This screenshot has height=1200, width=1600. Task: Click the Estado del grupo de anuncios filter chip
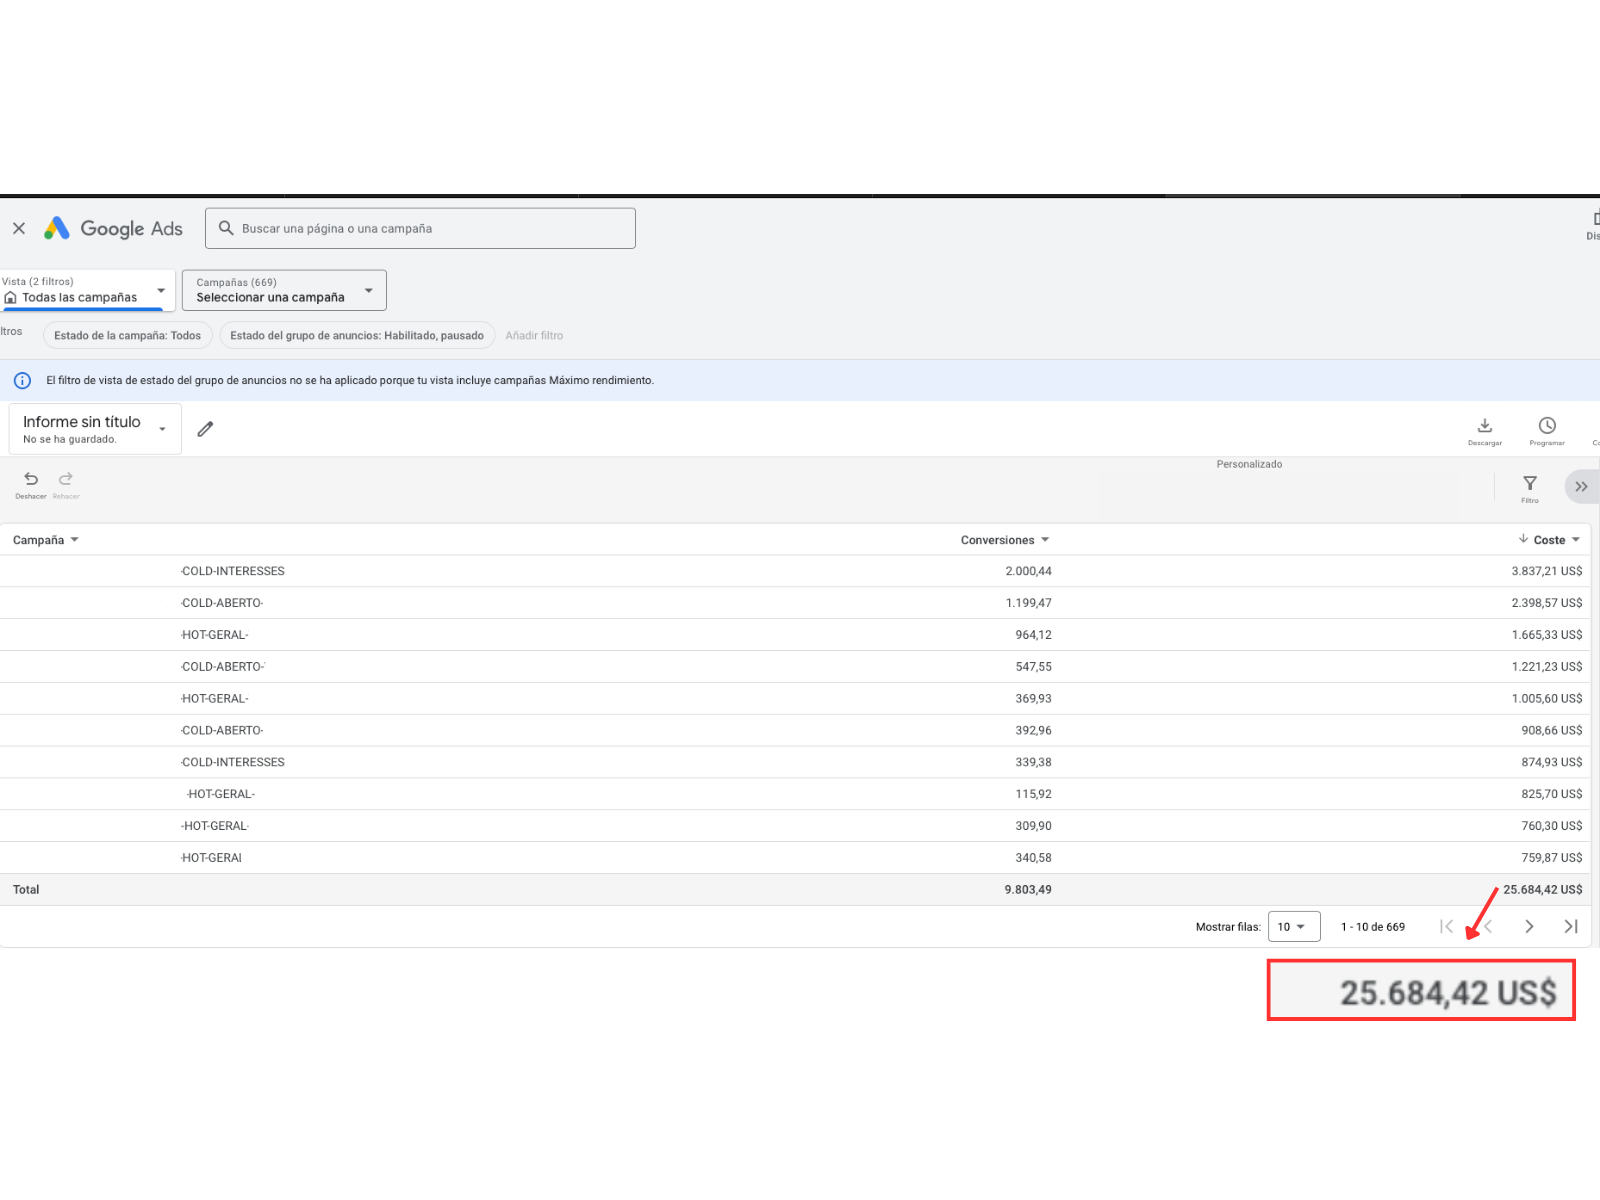(x=356, y=336)
